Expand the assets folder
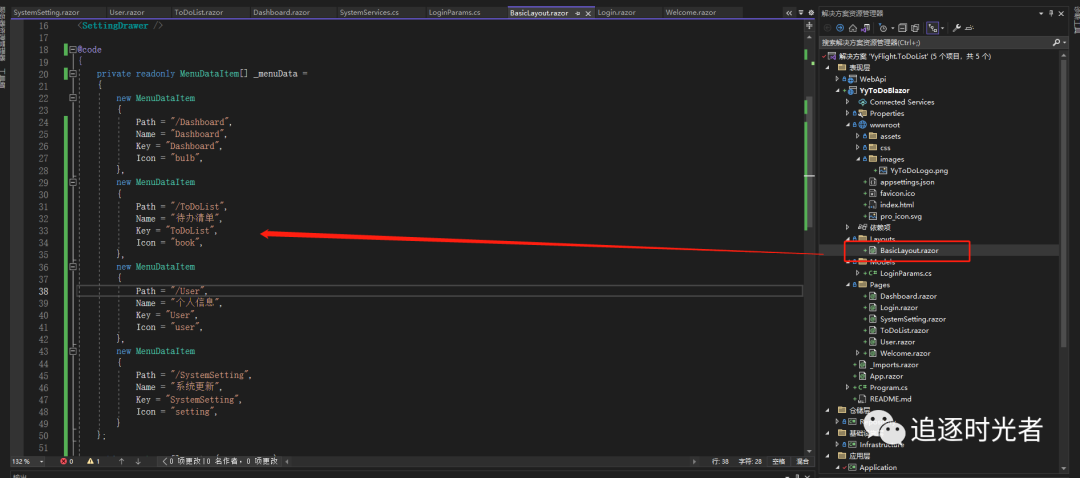 [x=858, y=136]
